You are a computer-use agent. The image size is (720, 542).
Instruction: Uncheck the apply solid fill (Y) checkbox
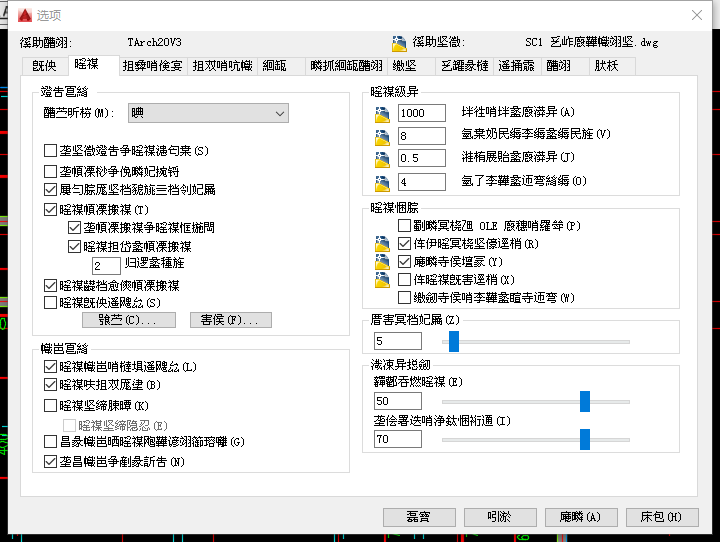point(404,262)
